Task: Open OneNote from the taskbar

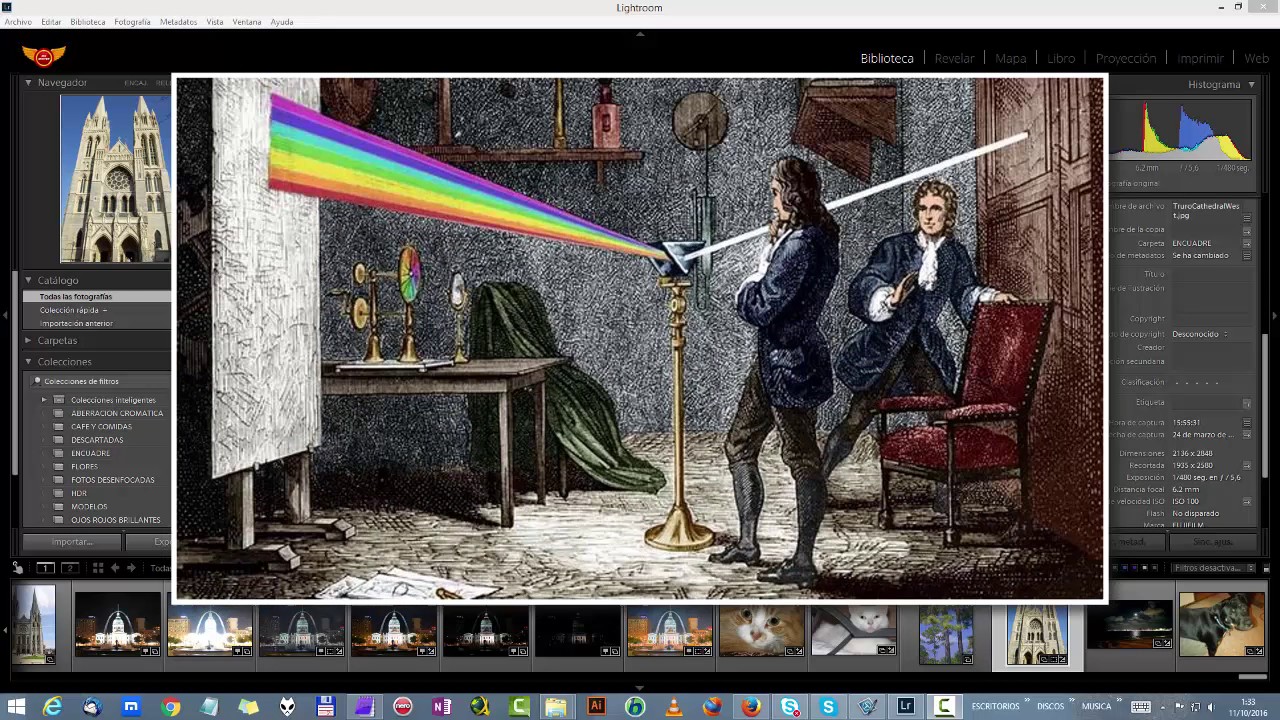Action: [x=442, y=706]
